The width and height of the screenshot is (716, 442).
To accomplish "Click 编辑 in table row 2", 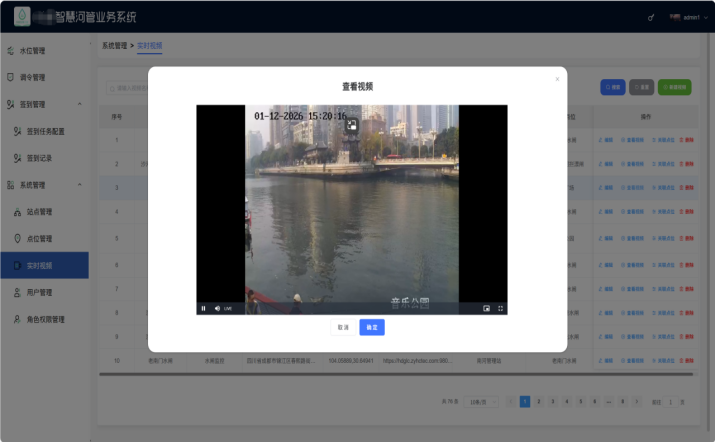I will click(605, 164).
